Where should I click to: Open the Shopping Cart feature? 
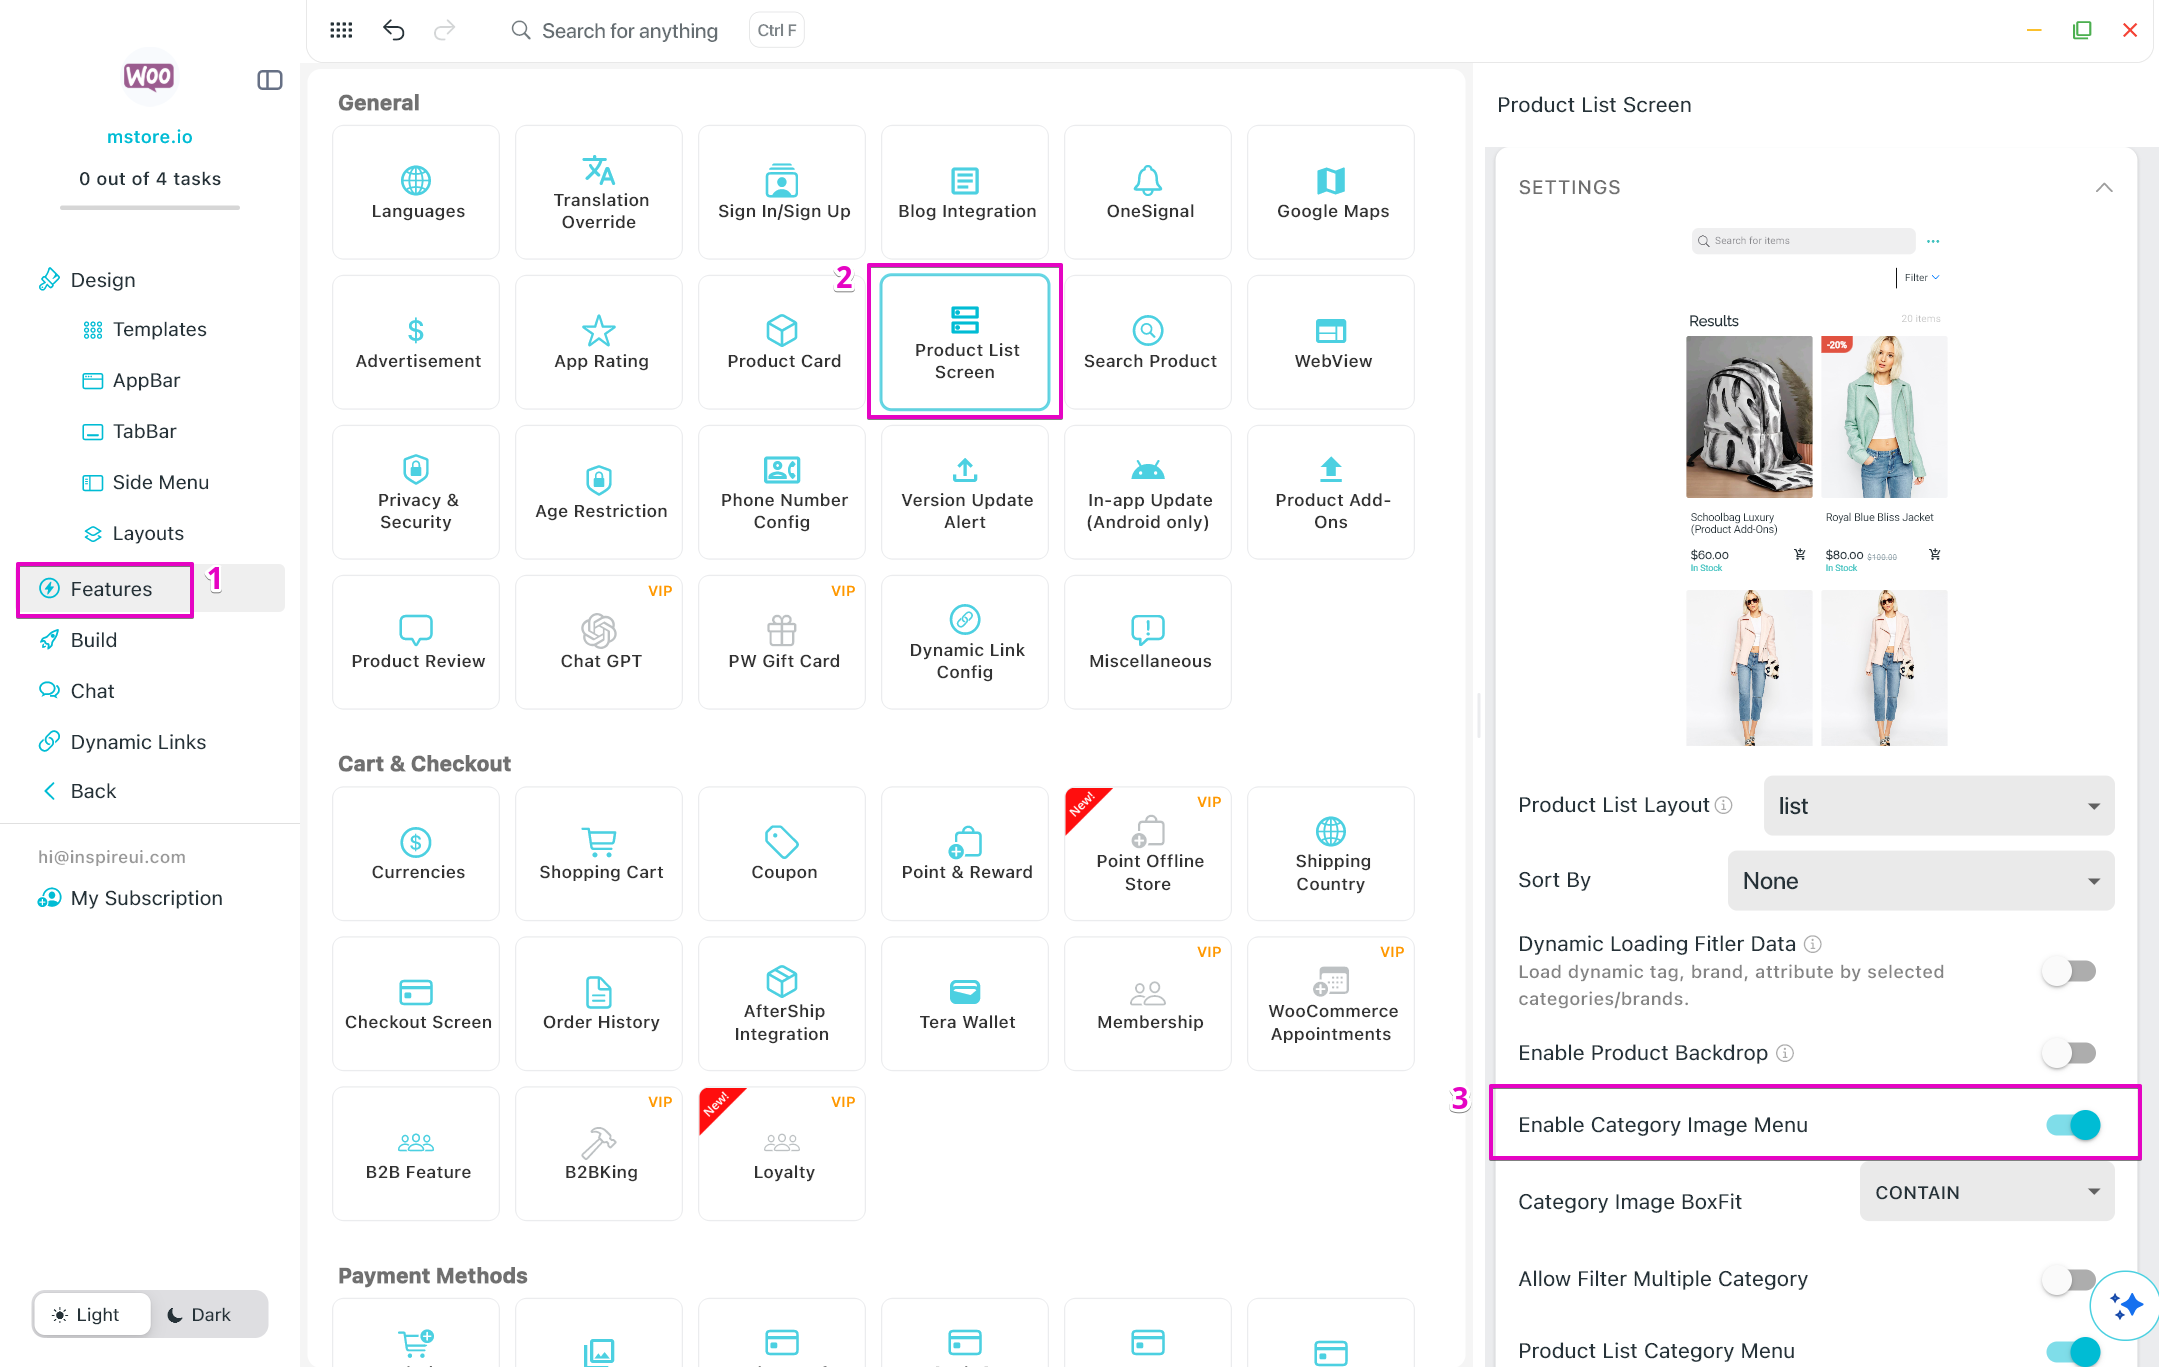599,853
